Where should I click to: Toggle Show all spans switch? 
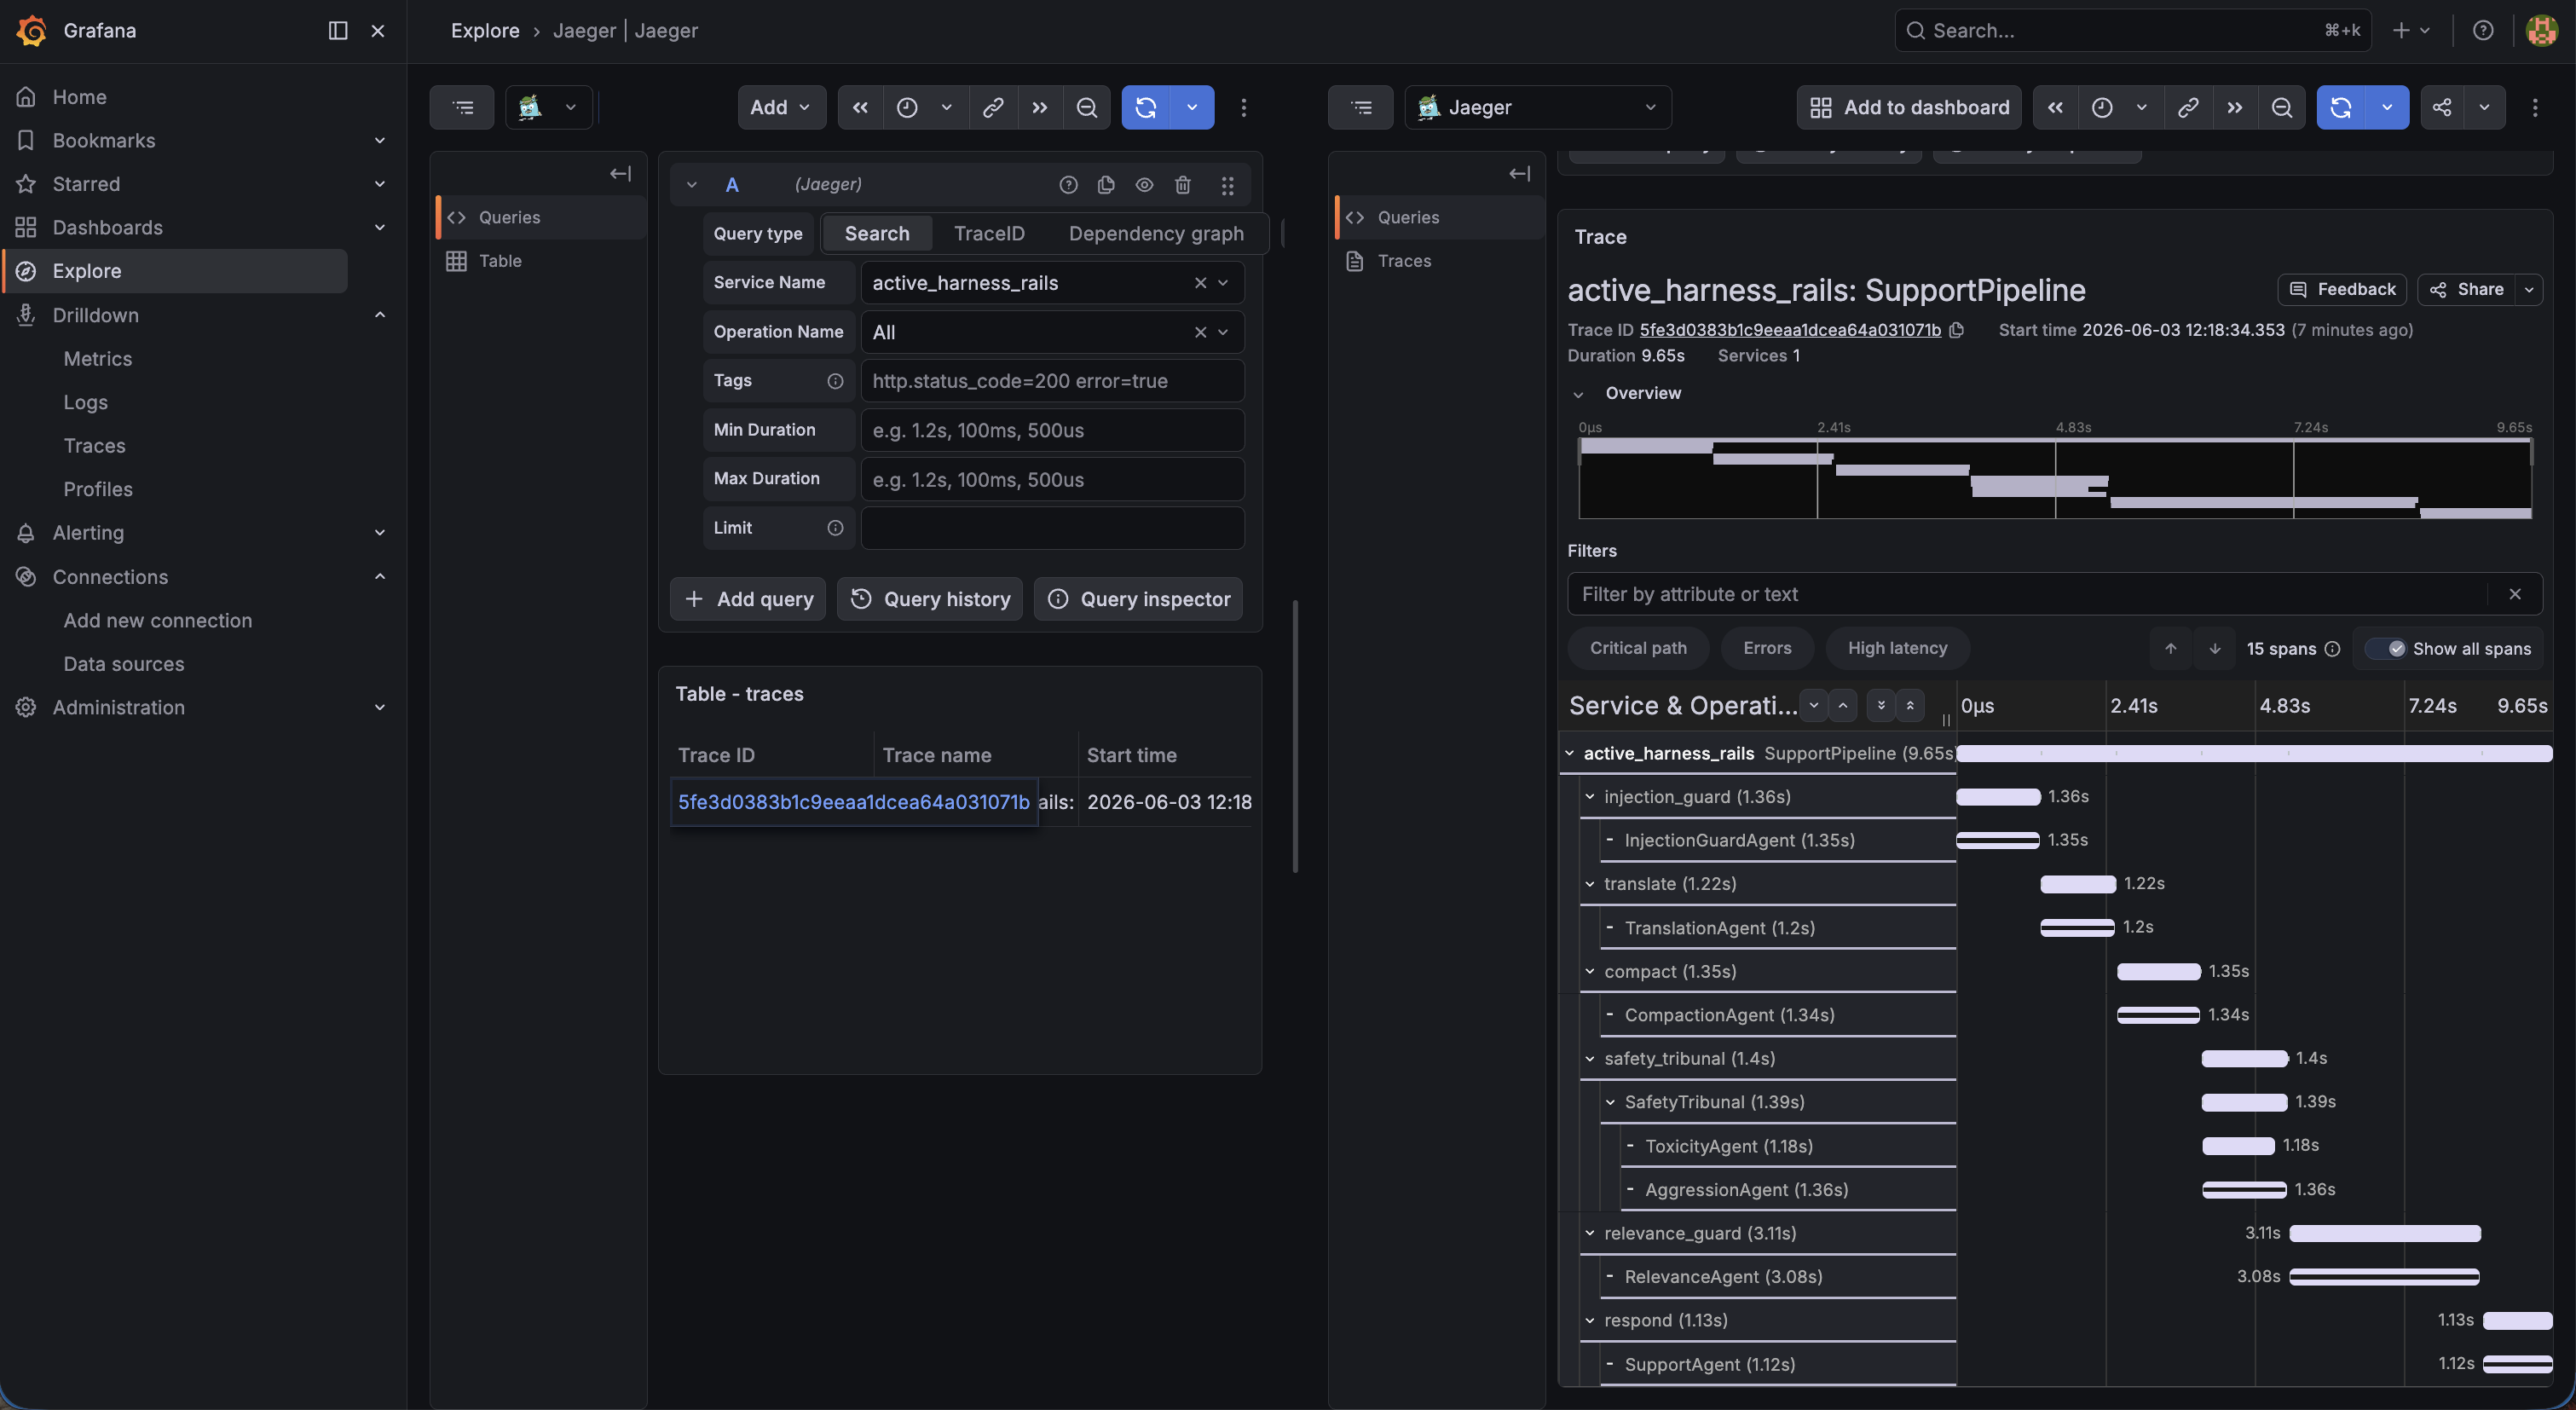pos(2387,649)
